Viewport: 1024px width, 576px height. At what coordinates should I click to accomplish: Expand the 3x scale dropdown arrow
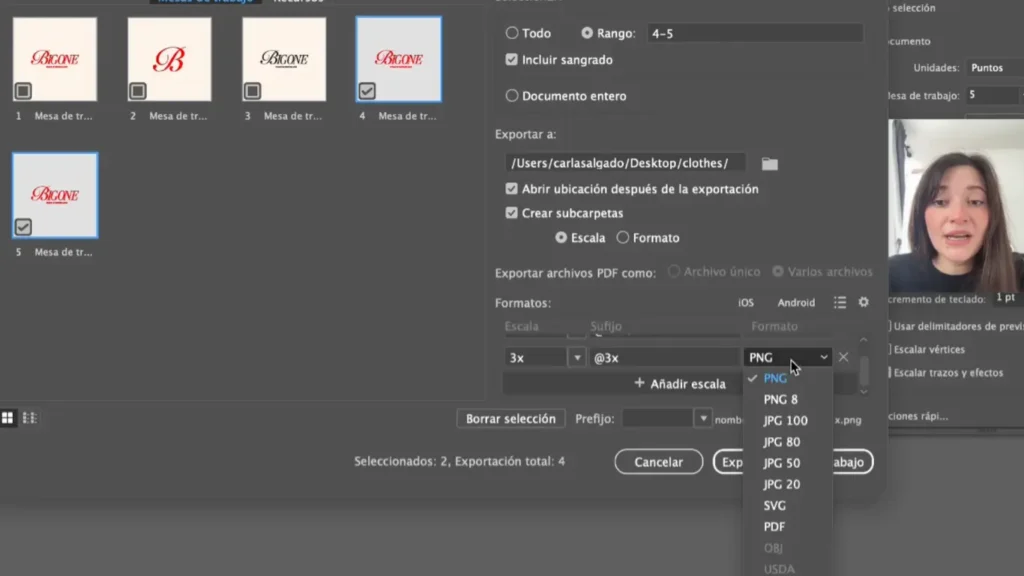coord(577,357)
